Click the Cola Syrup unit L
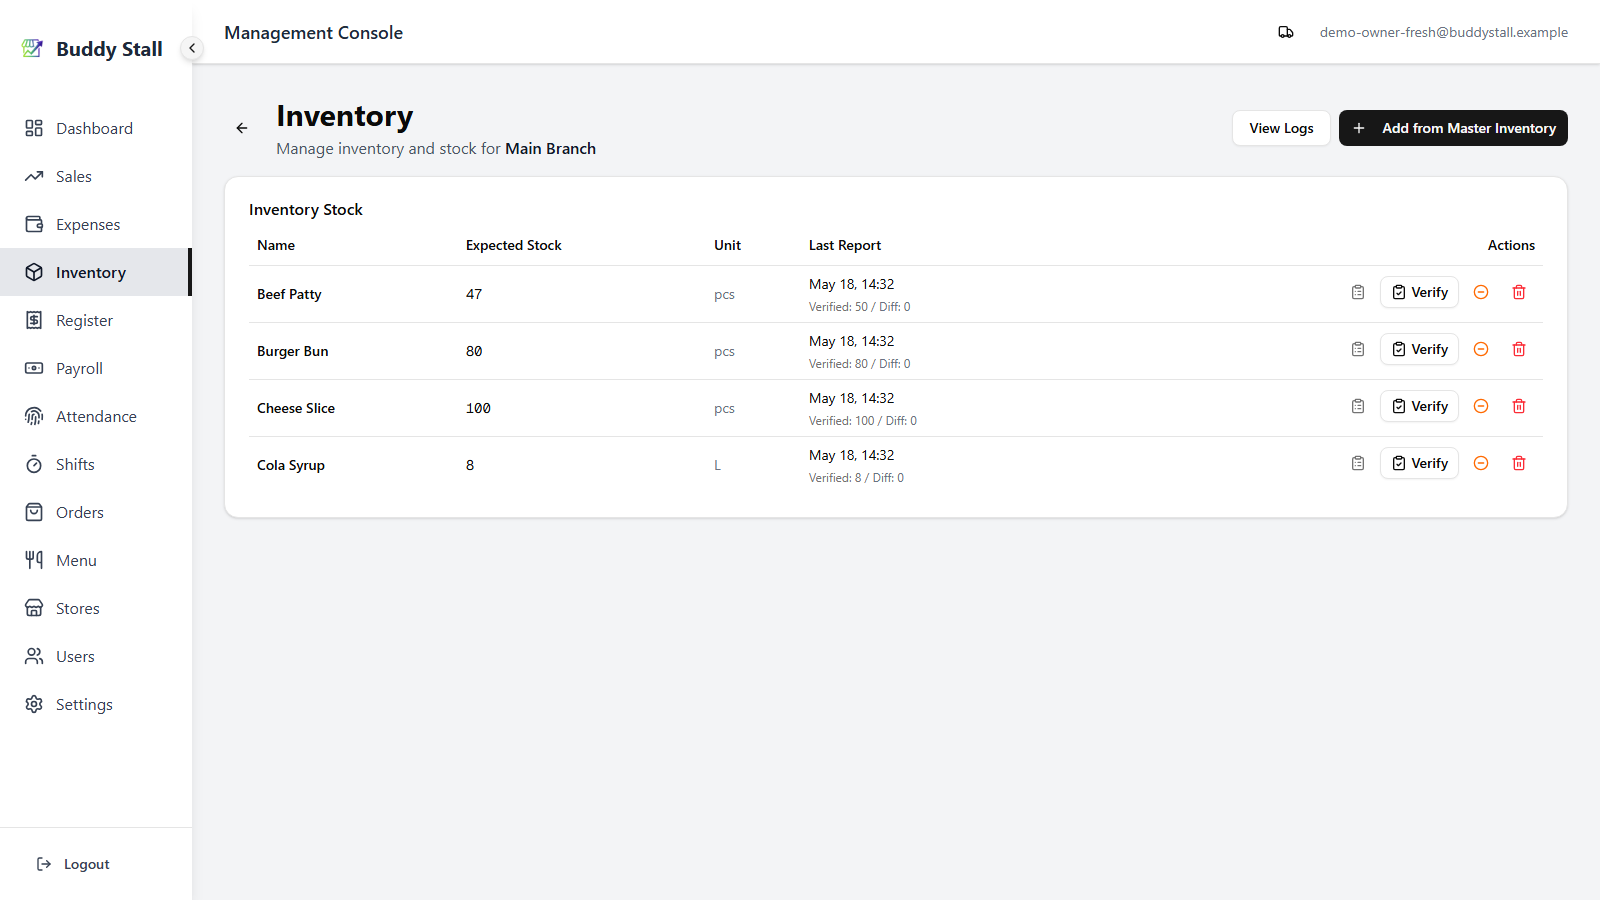The image size is (1600, 900). (x=717, y=465)
